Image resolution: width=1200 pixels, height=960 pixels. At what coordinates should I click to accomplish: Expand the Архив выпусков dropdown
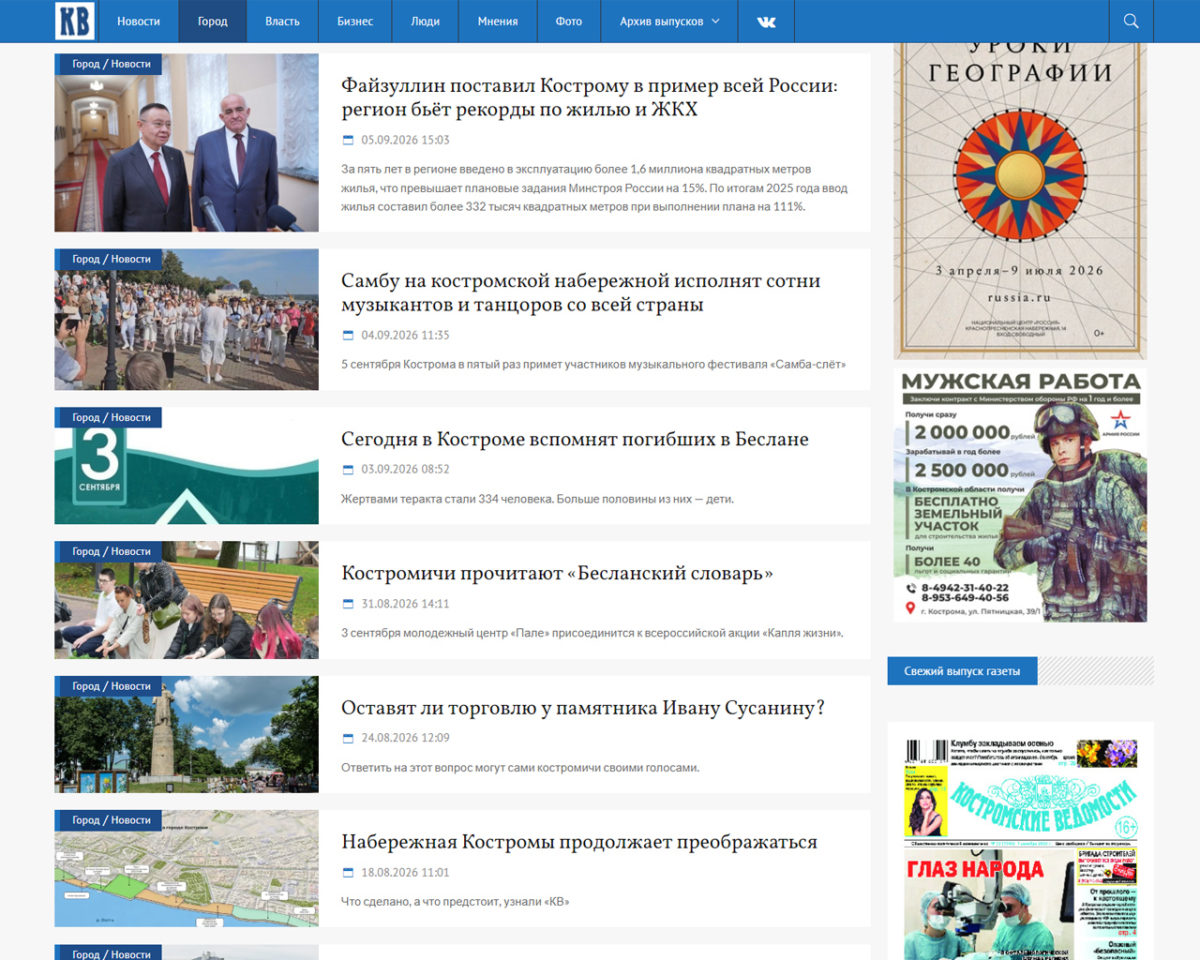[669, 21]
